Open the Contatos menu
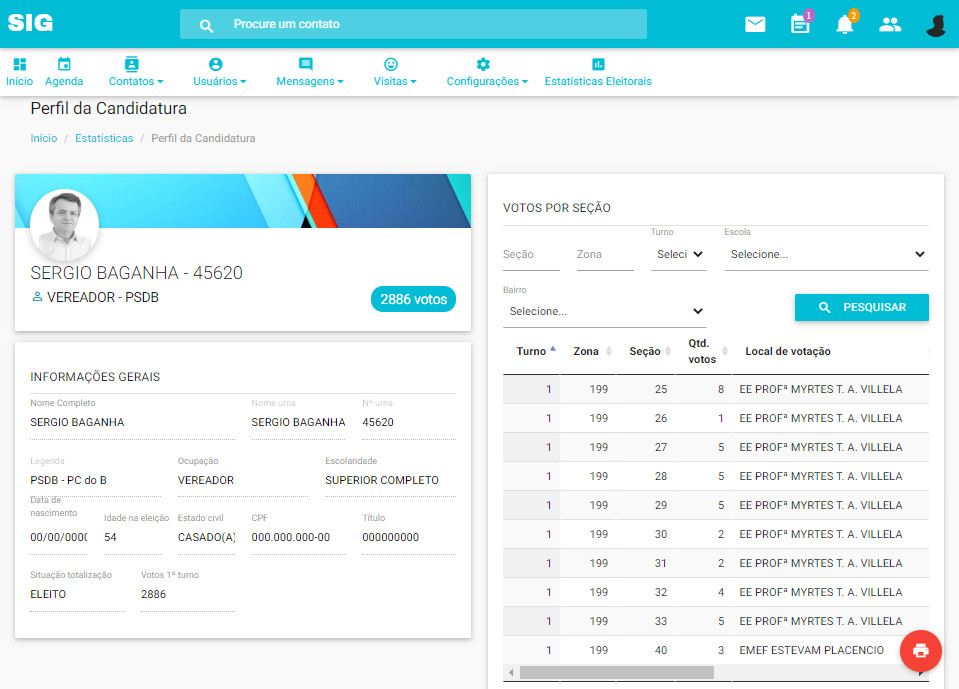 click(136, 72)
